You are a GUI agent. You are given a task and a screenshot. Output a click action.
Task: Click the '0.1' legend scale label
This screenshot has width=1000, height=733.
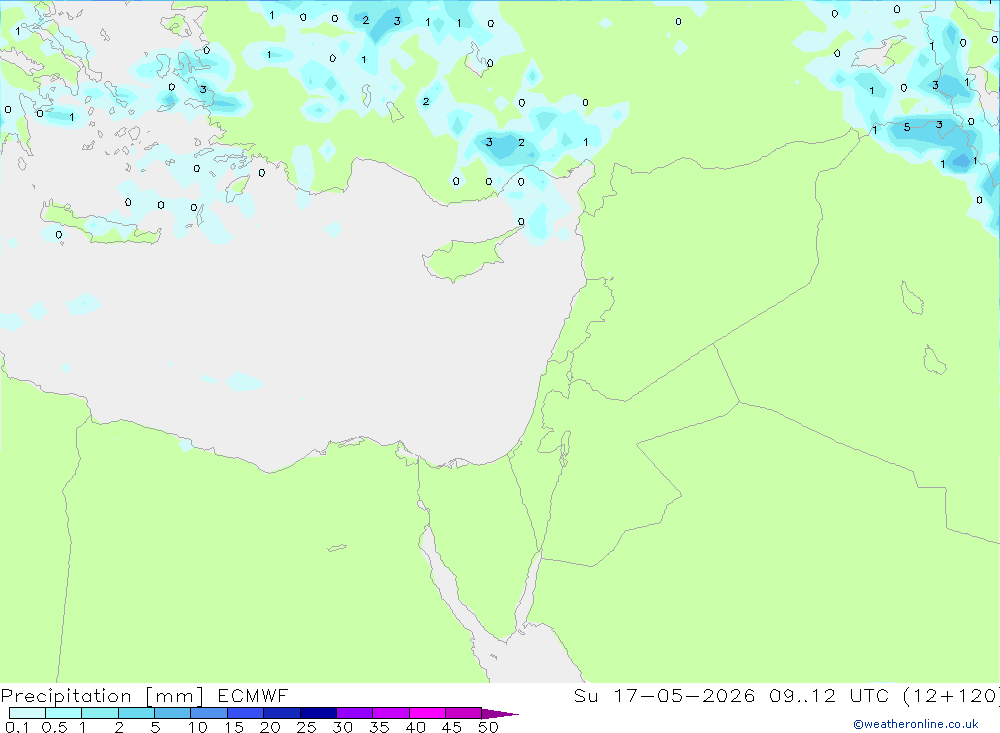pos(17,727)
